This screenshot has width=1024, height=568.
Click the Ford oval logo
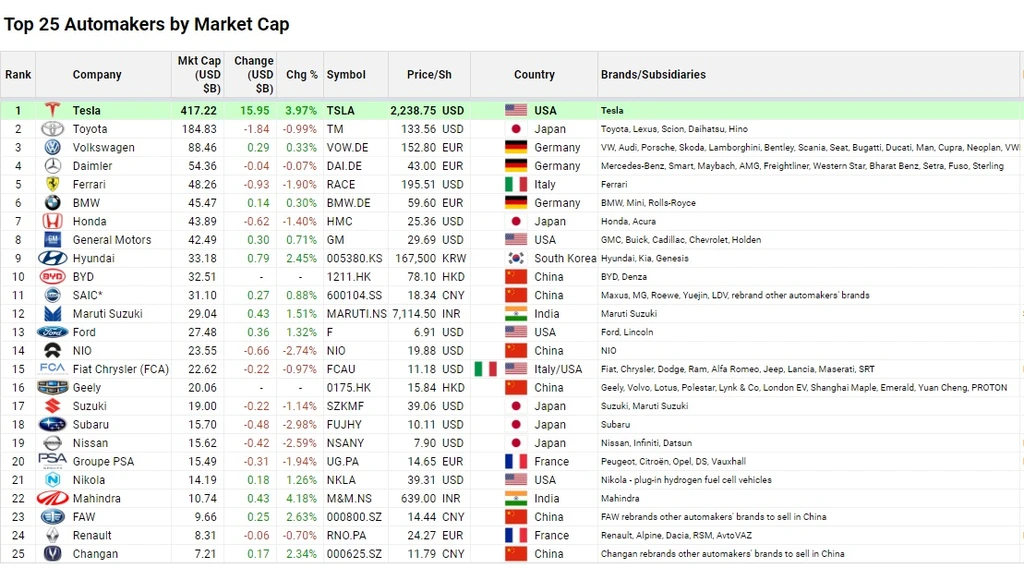click(52, 332)
